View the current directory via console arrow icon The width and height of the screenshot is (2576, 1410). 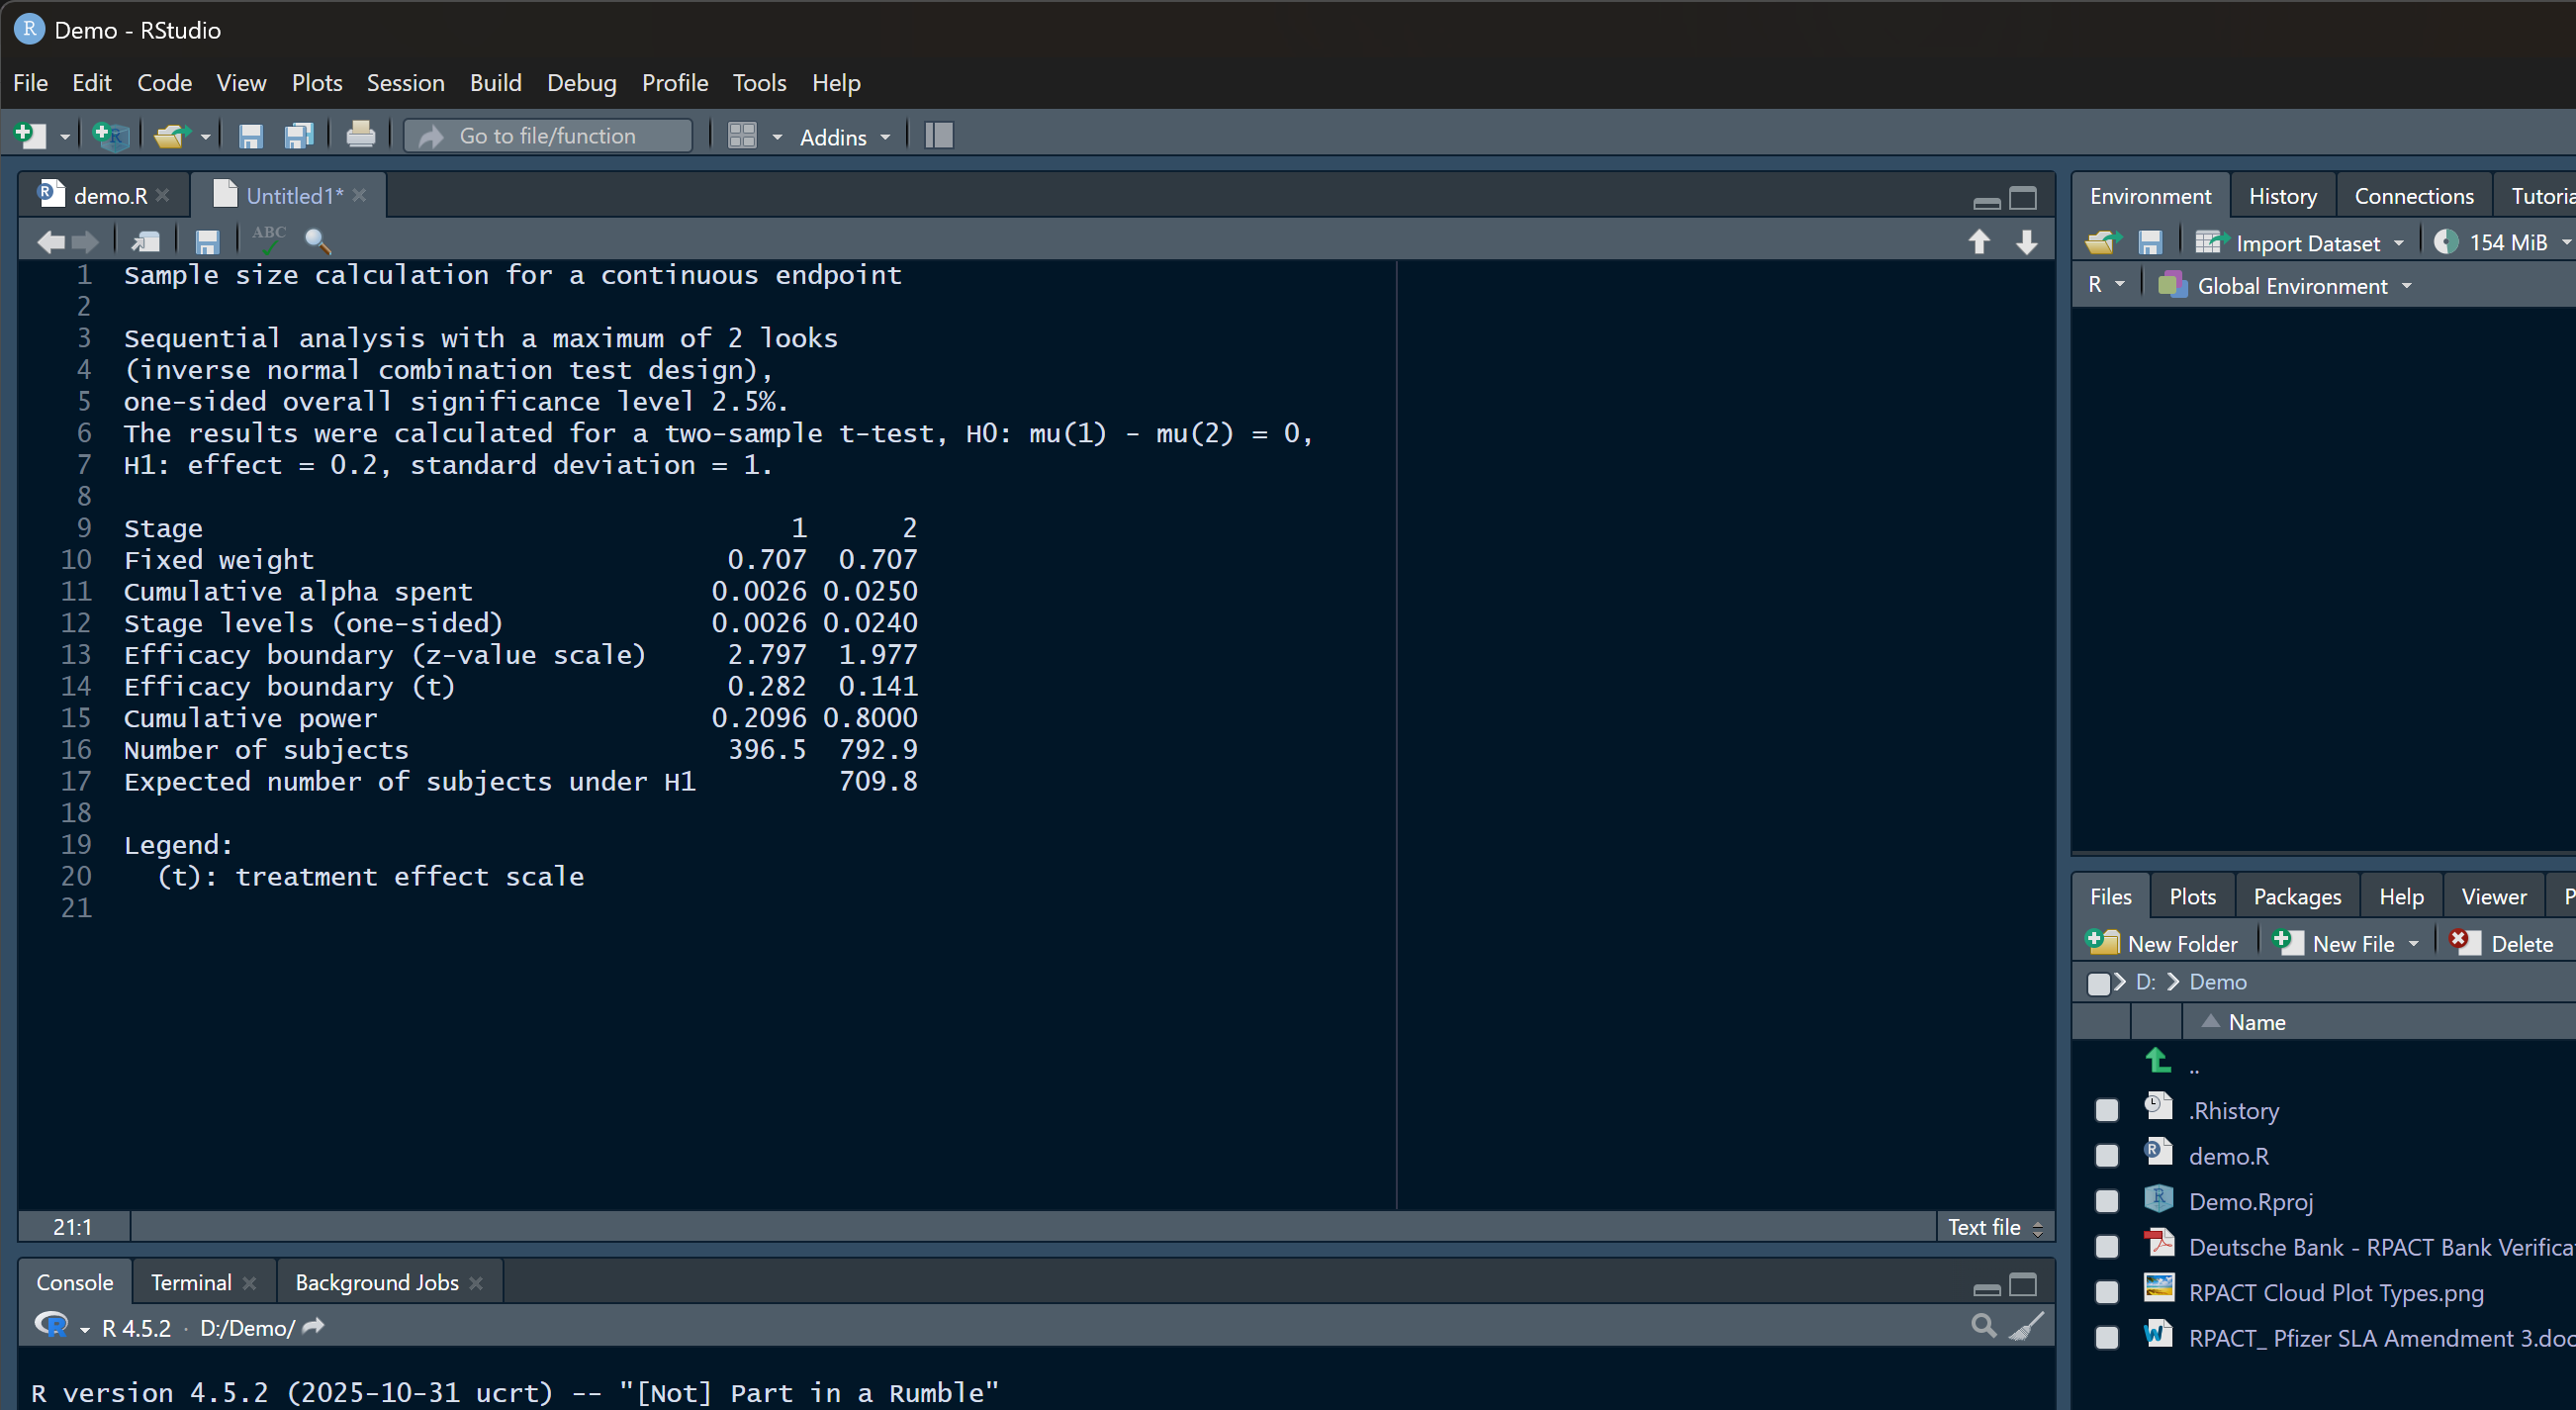pos(313,1327)
